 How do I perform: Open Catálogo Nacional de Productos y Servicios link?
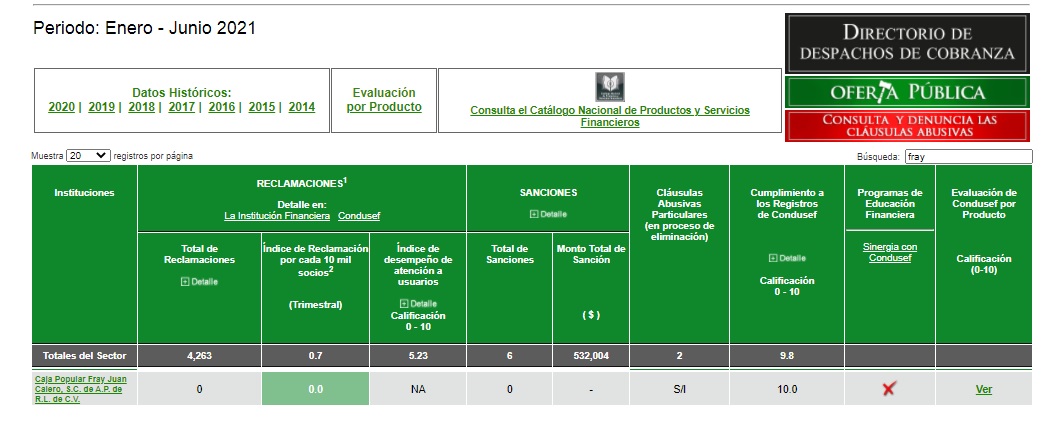click(610, 116)
